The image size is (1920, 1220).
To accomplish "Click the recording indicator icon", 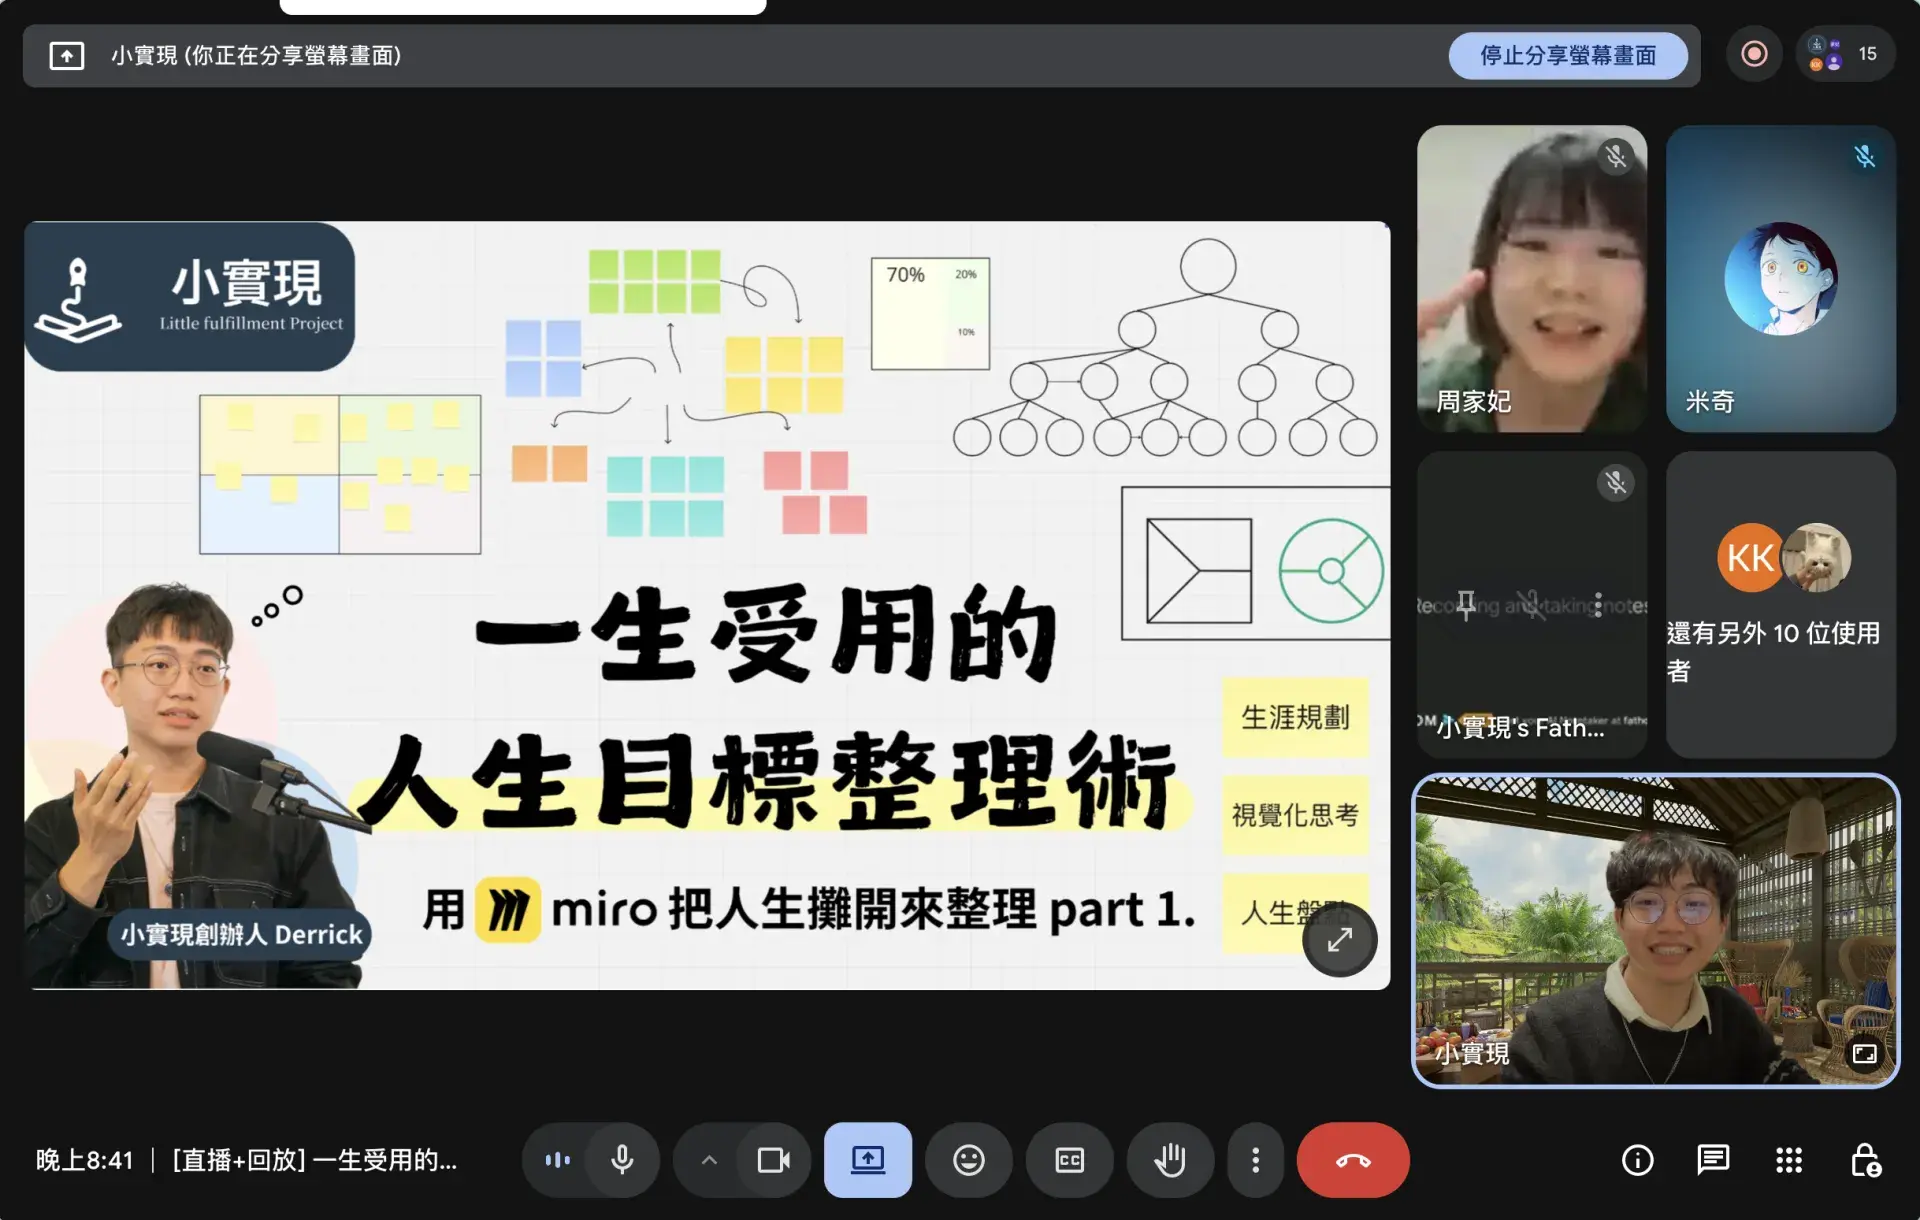I will [x=1754, y=54].
